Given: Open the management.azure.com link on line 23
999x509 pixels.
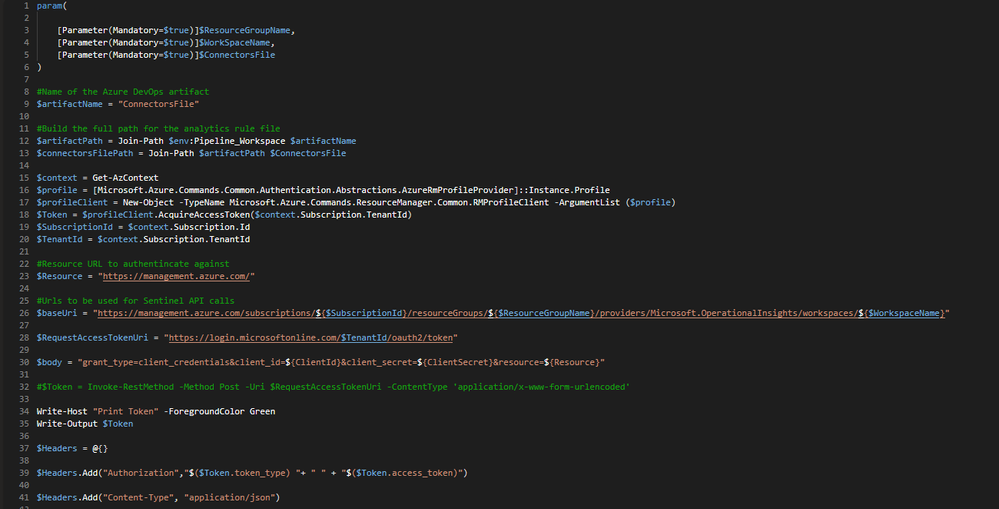Looking at the screenshot, I should tap(176, 276).
